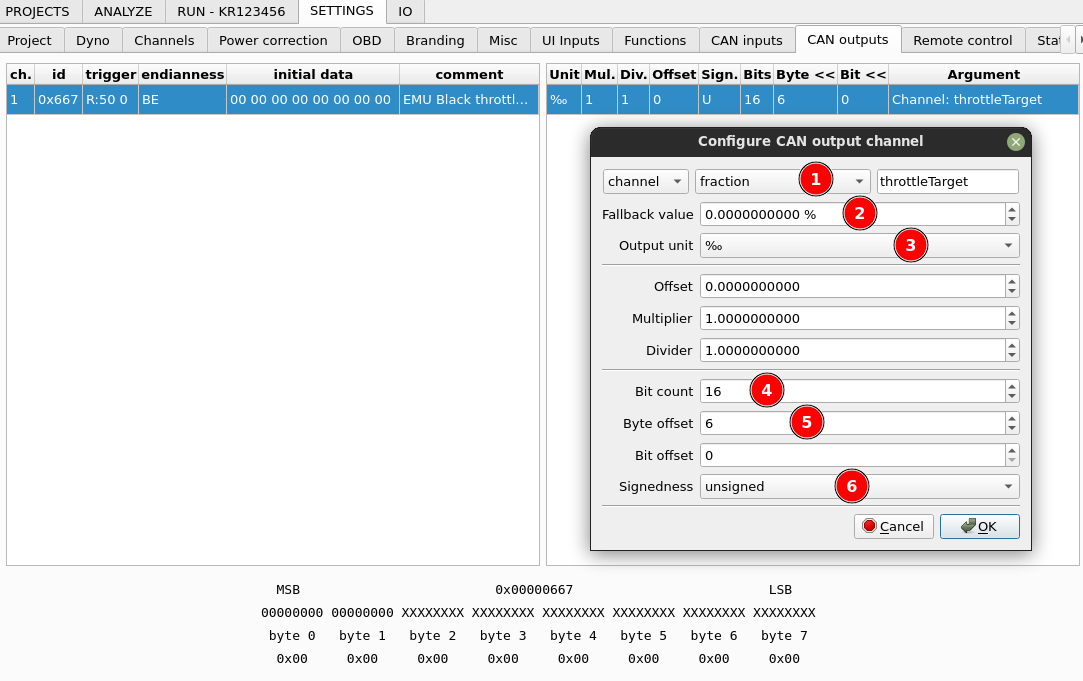Switch to the ANALYZE tab
This screenshot has height=681, width=1083.
[x=122, y=12]
